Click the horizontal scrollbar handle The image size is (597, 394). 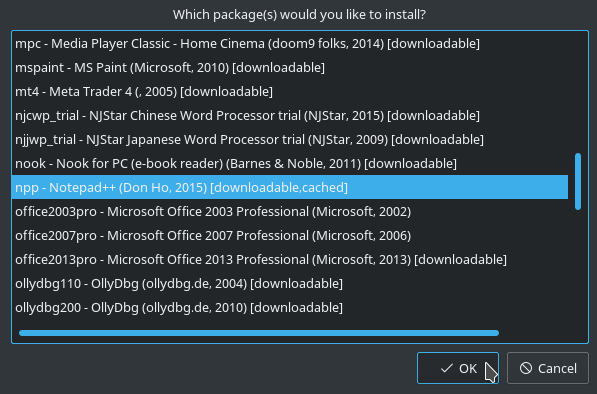(x=259, y=333)
